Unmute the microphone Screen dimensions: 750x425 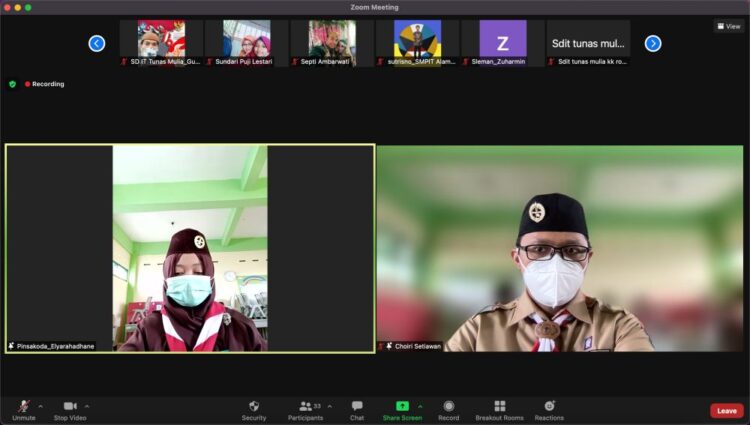pos(23,409)
